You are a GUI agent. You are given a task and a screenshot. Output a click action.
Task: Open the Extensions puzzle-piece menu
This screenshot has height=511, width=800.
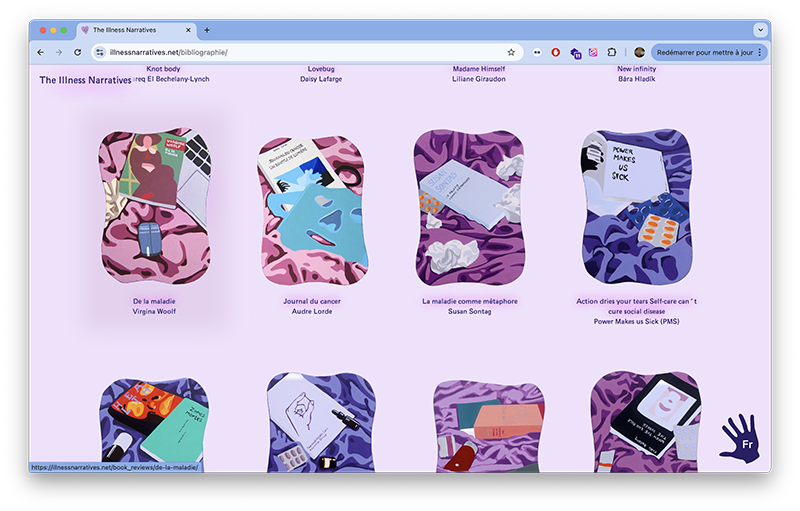[x=612, y=52]
